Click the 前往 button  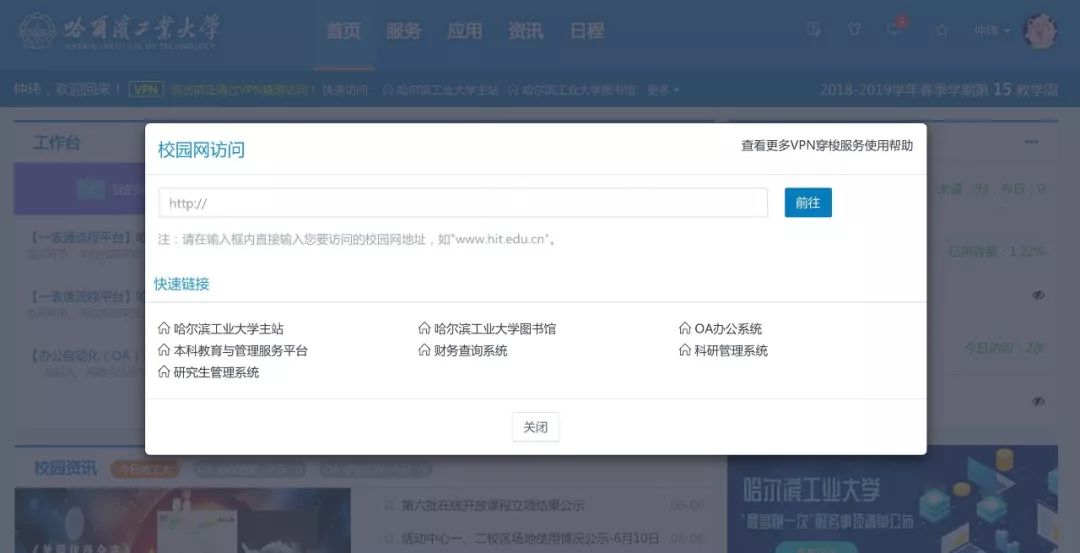point(808,202)
